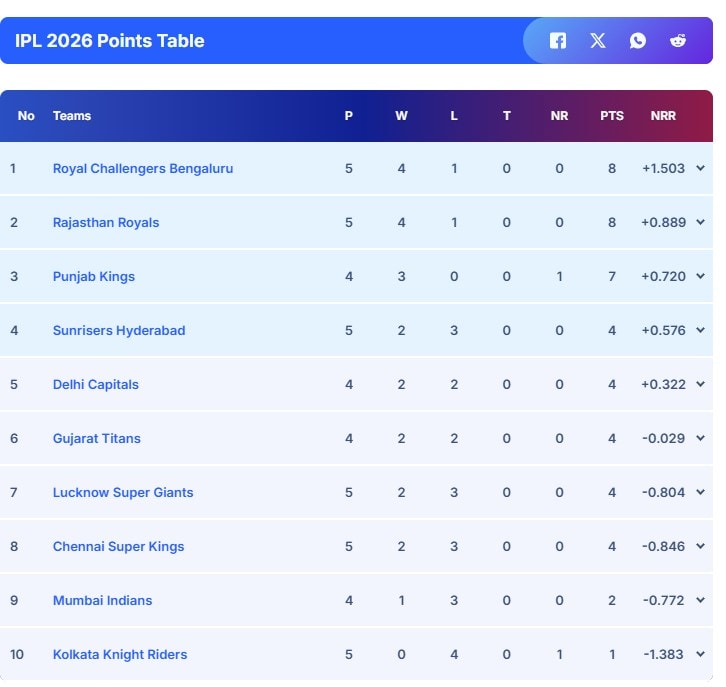Expand Delhi Capitals row chevron
This screenshot has height=687, width=726.
pyautogui.click(x=700, y=385)
